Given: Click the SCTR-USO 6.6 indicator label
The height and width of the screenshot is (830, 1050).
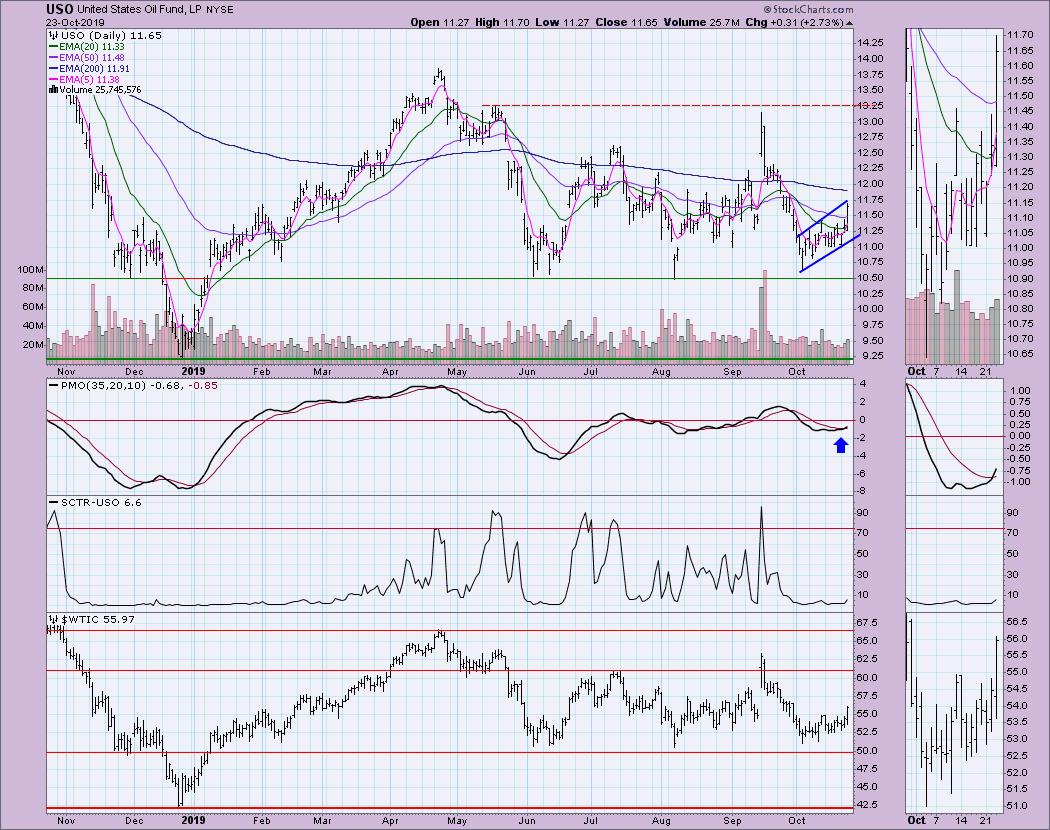Looking at the screenshot, I should [x=95, y=502].
